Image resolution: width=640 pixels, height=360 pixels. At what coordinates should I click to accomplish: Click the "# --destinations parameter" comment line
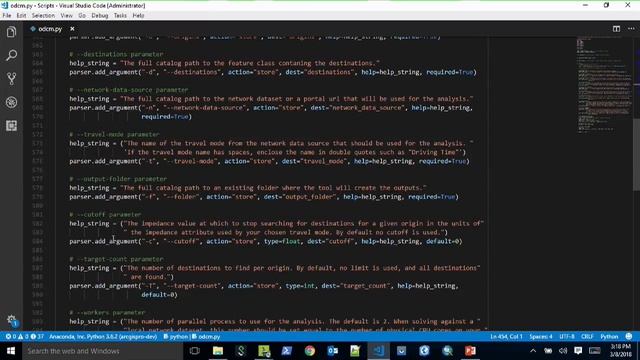pos(116,54)
